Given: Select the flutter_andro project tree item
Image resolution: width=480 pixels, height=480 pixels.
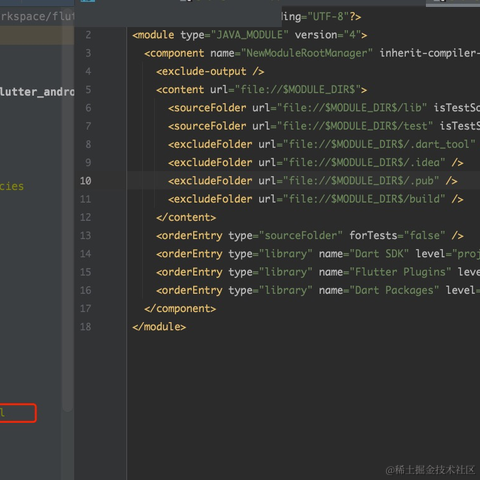Looking at the screenshot, I should pyautogui.click(x=37, y=92).
